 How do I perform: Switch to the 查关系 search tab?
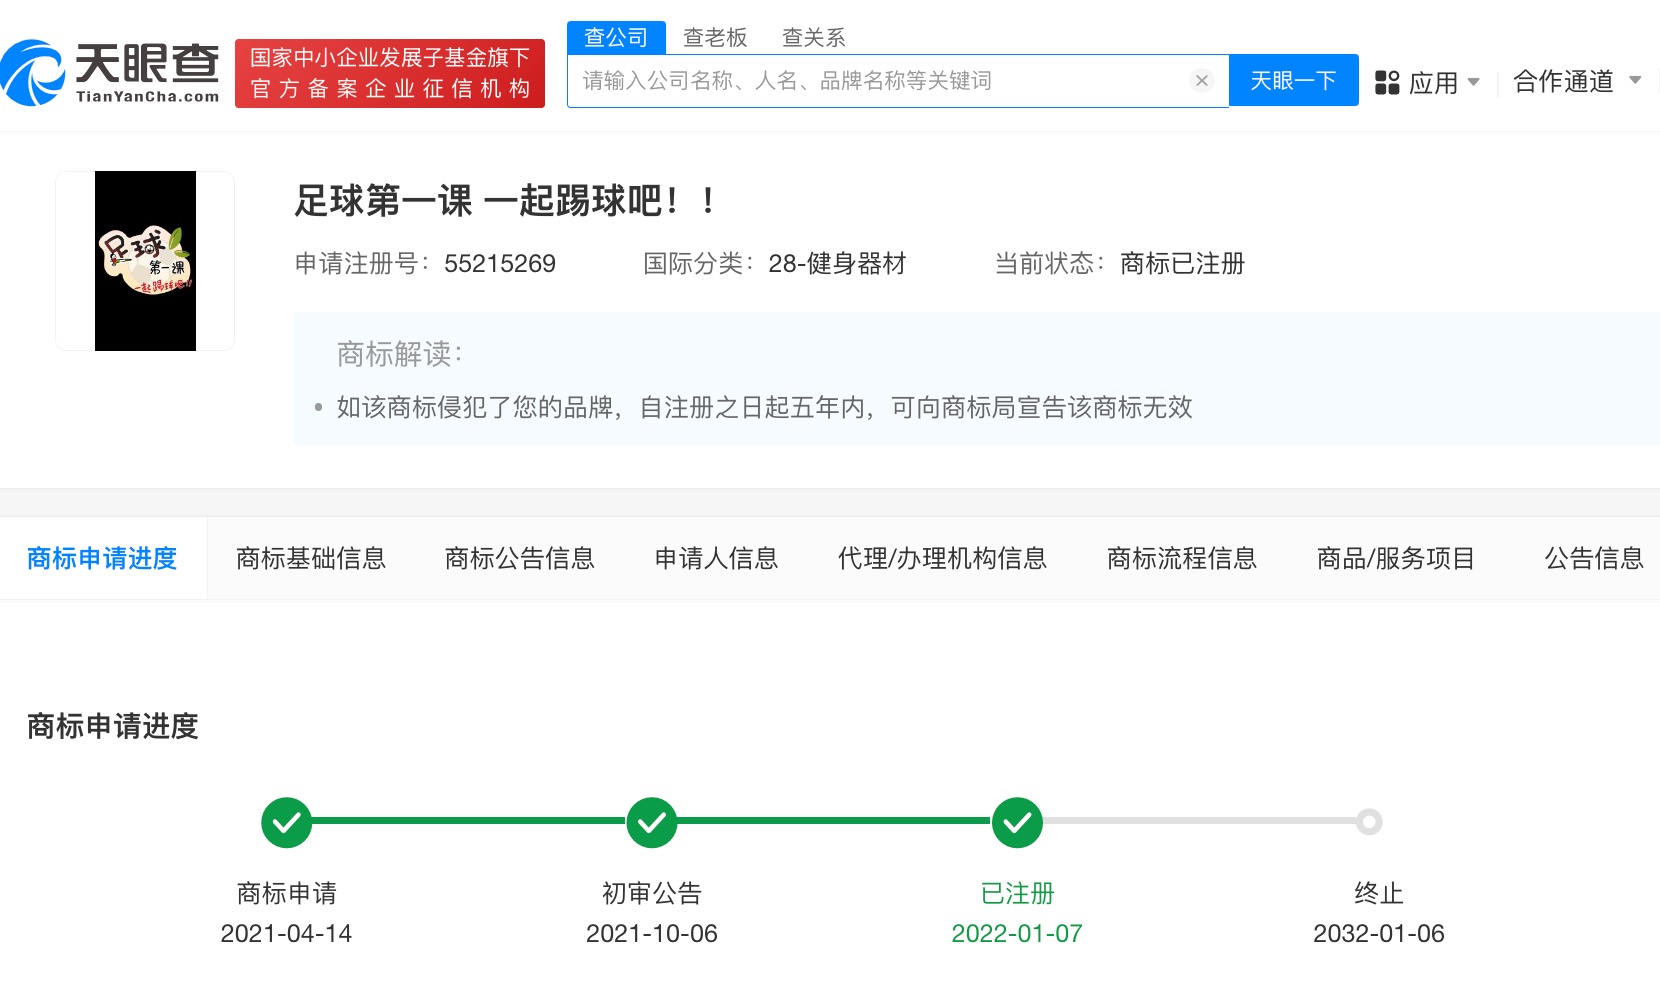point(813,38)
